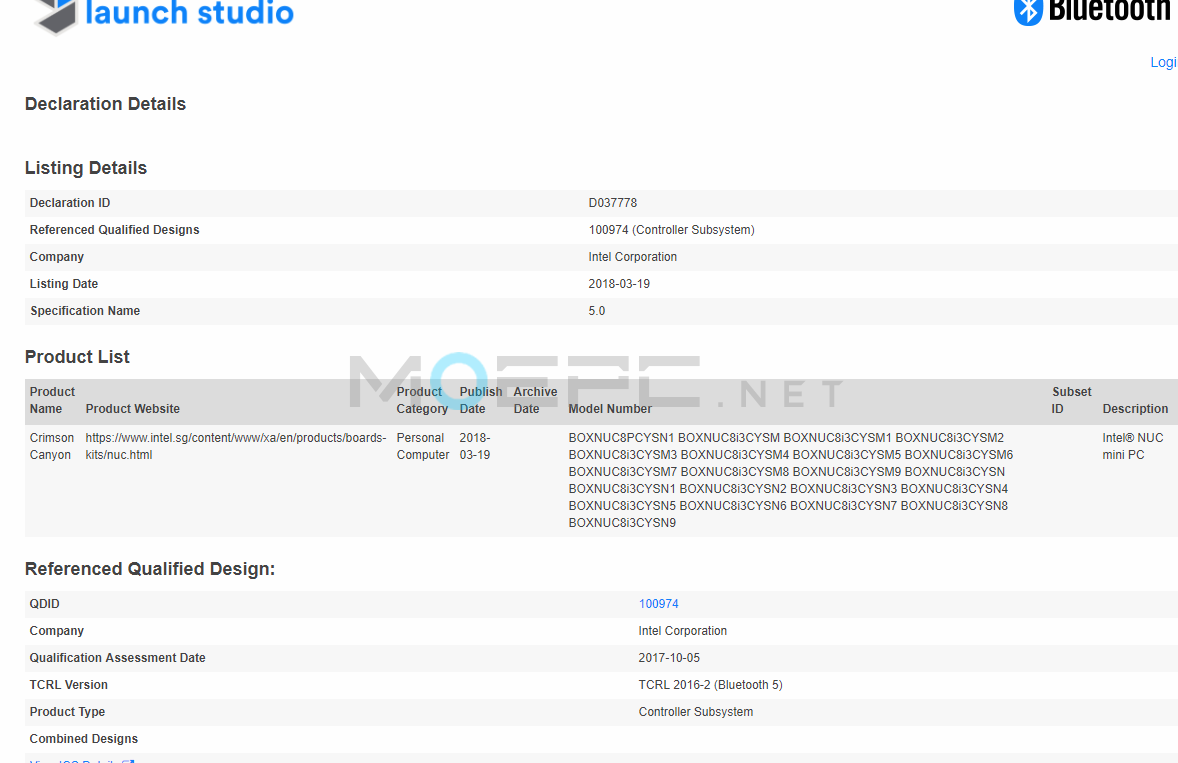Select the Crimson Canyon product name cell
Image resolution: width=1178 pixels, height=763 pixels.
pyautogui.click(x=52, y=446)
